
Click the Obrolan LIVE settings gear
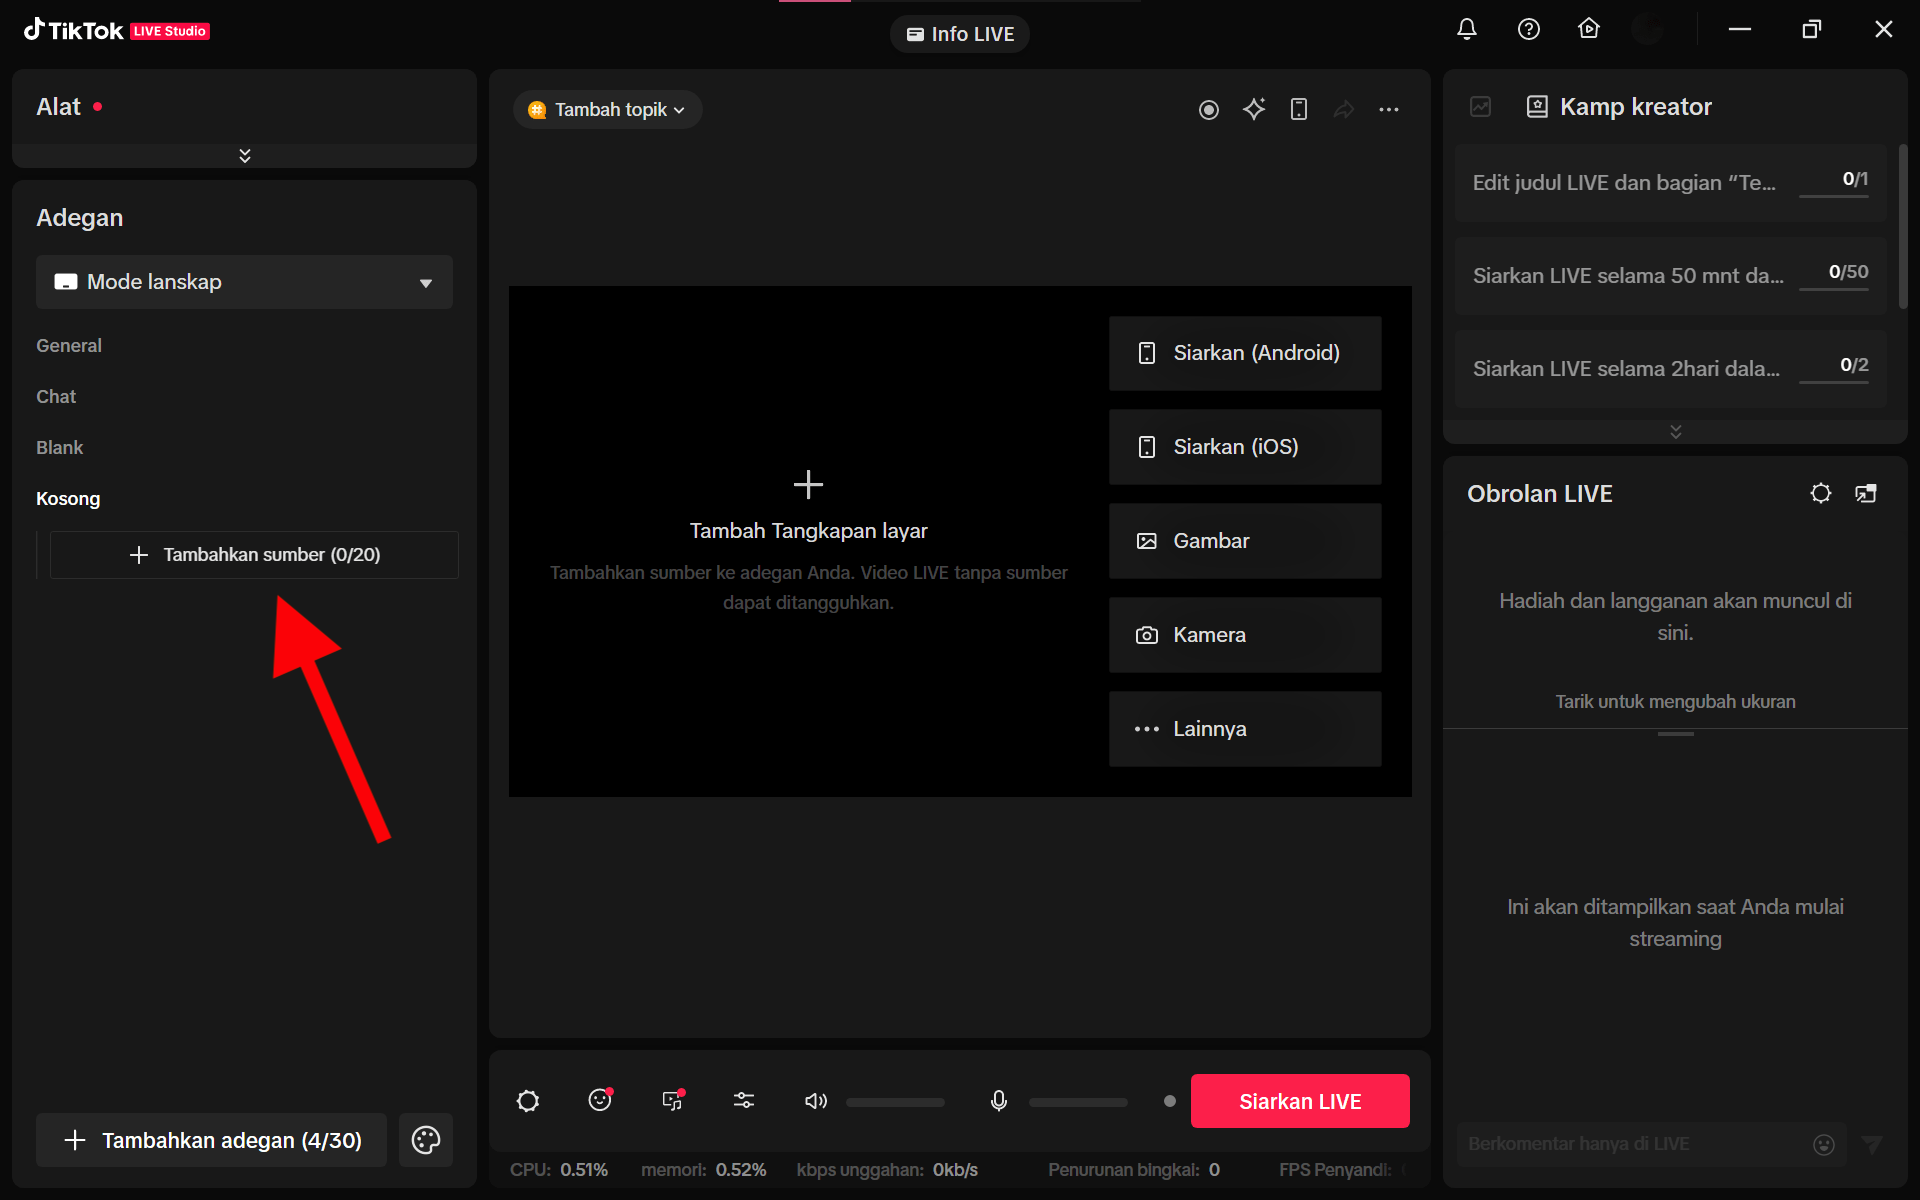(1820, 493)
